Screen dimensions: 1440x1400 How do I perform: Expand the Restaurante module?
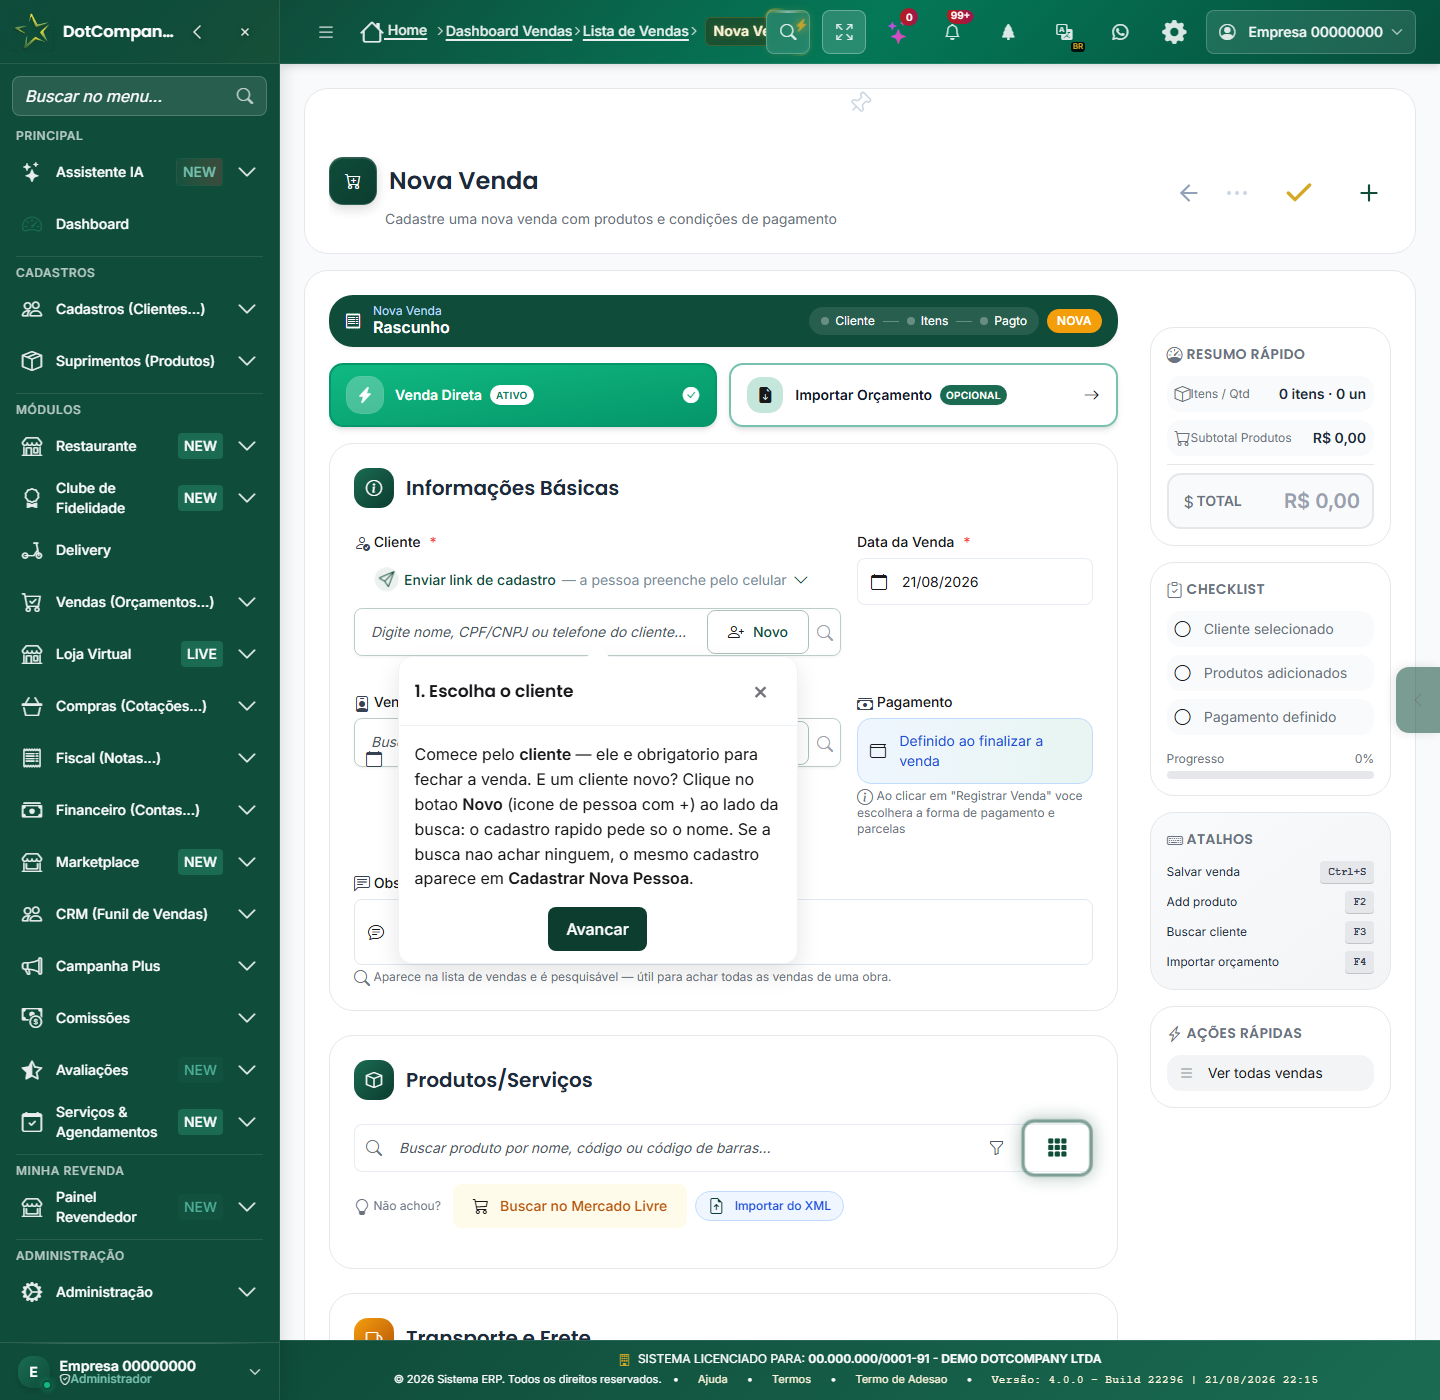click(247, 446)
